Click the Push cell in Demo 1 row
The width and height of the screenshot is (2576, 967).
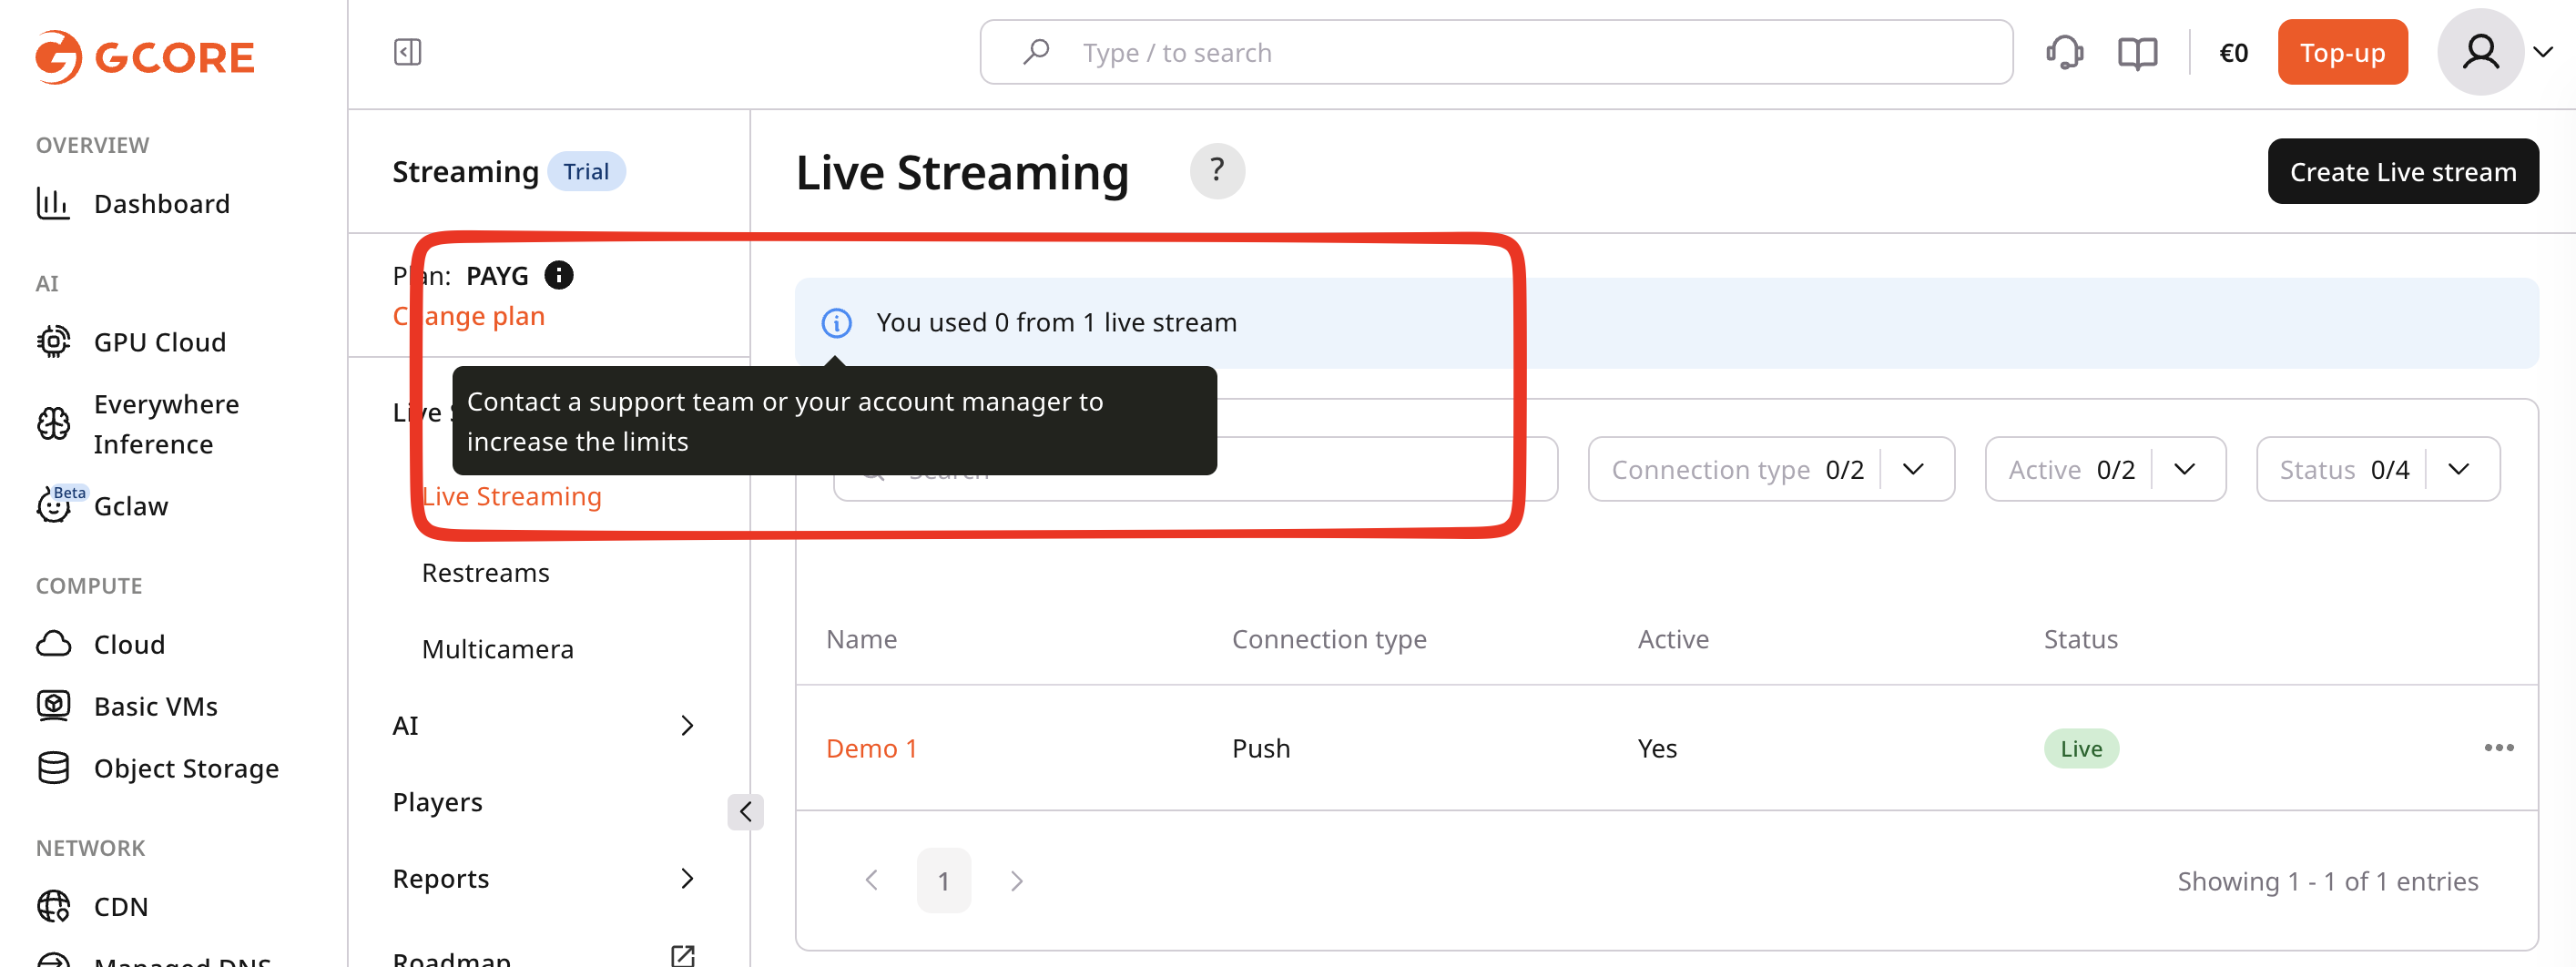(x=1260, y=748)
